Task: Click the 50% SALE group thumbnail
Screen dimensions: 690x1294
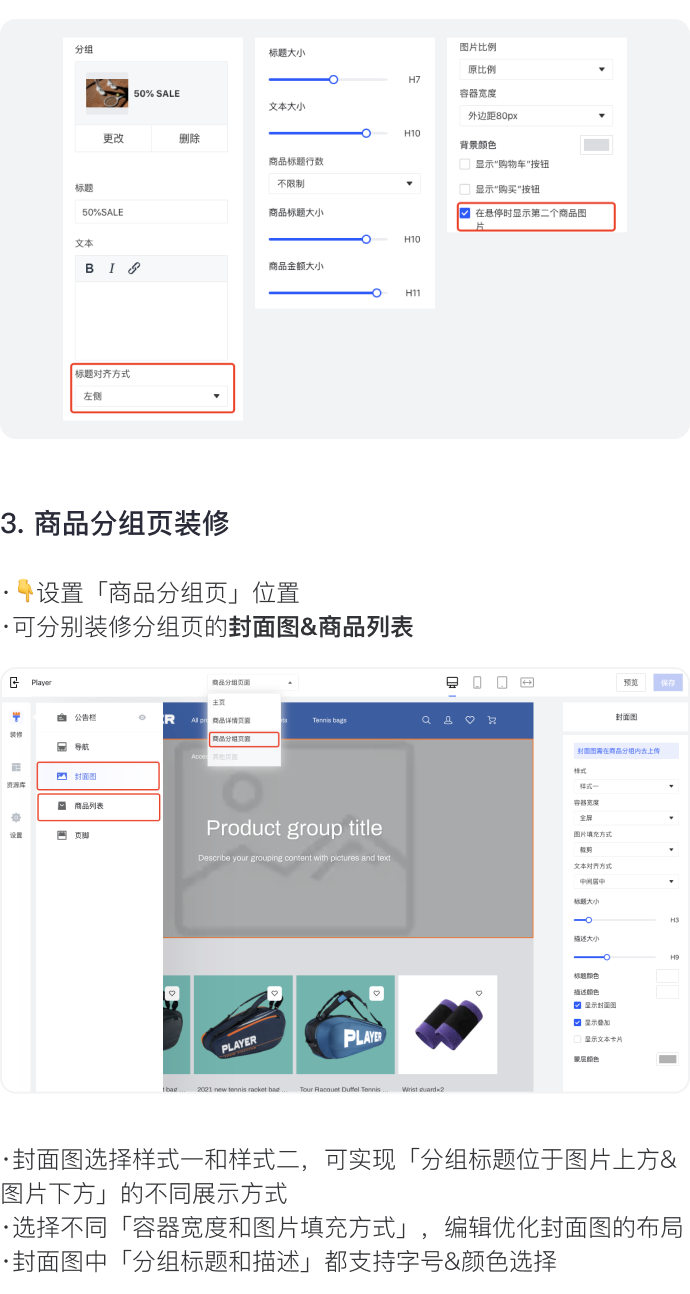Action: pos(106,93)
